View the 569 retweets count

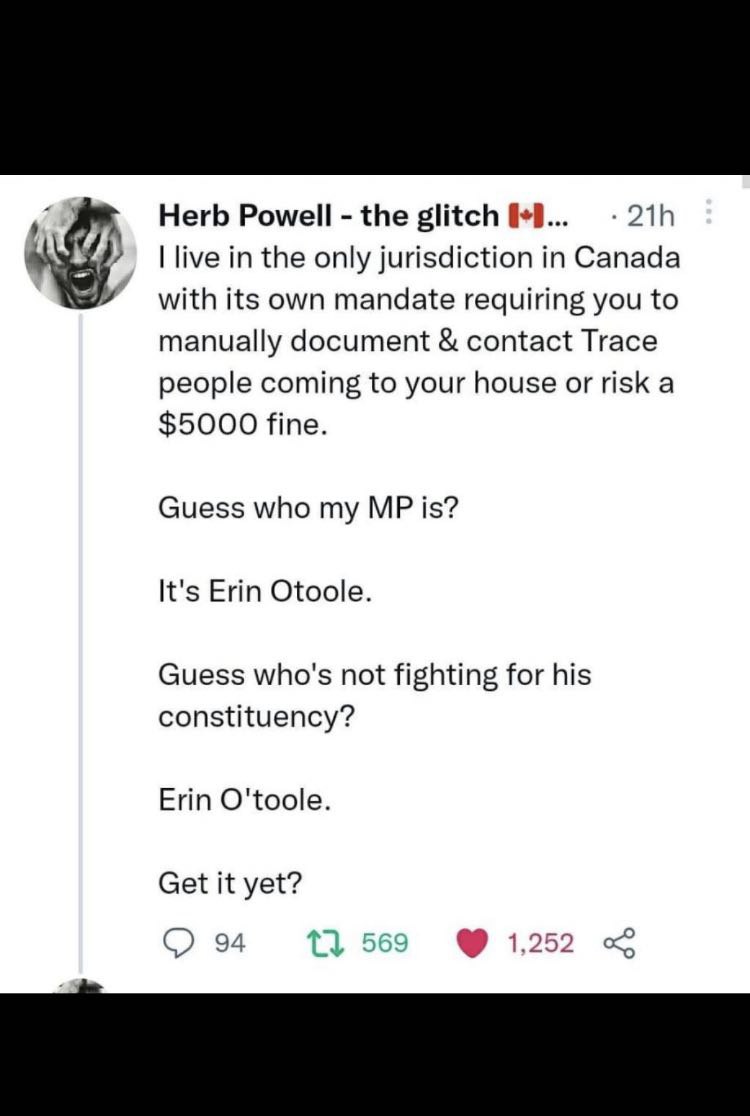pos(385,943)
